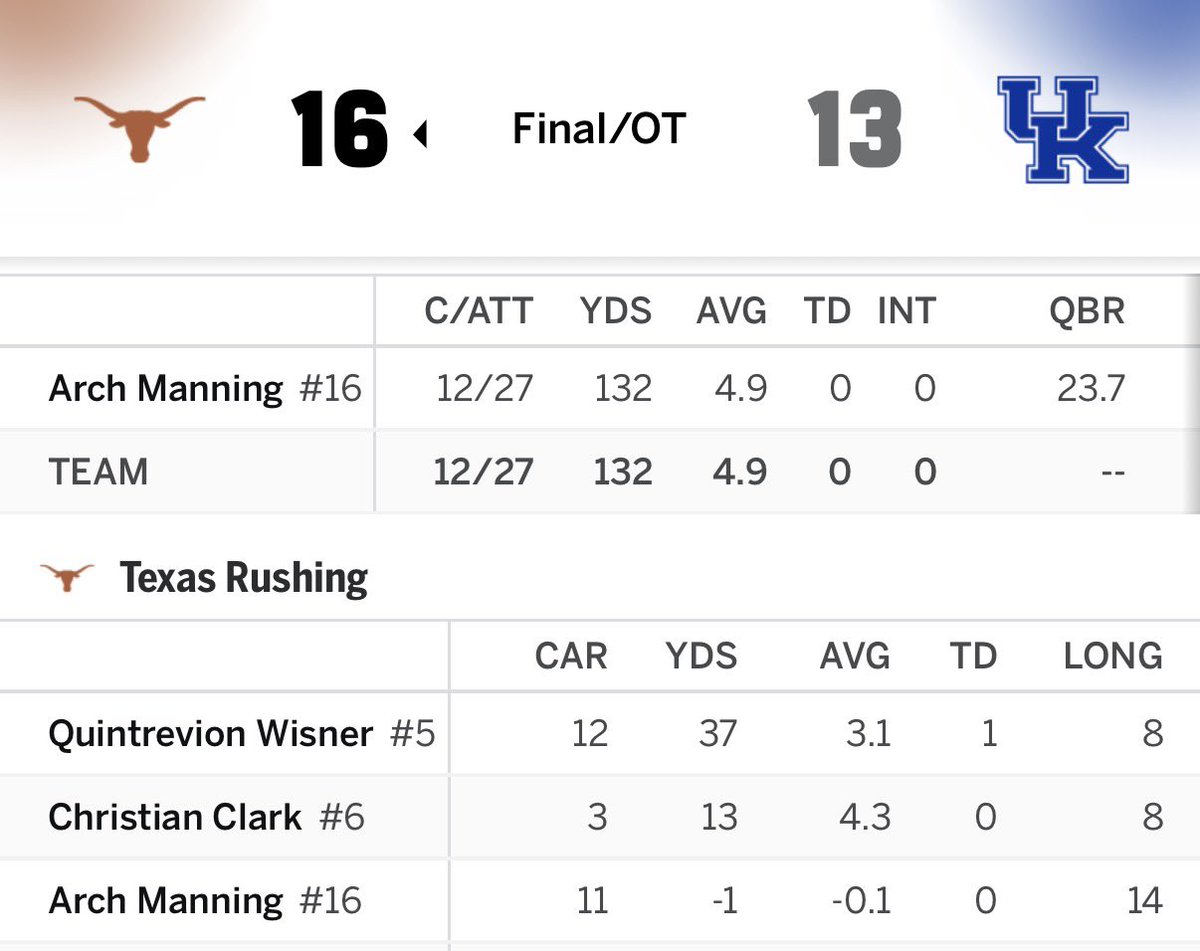Click the CAR rushing column header
The image size is (1200, 951).
point(571,656)
